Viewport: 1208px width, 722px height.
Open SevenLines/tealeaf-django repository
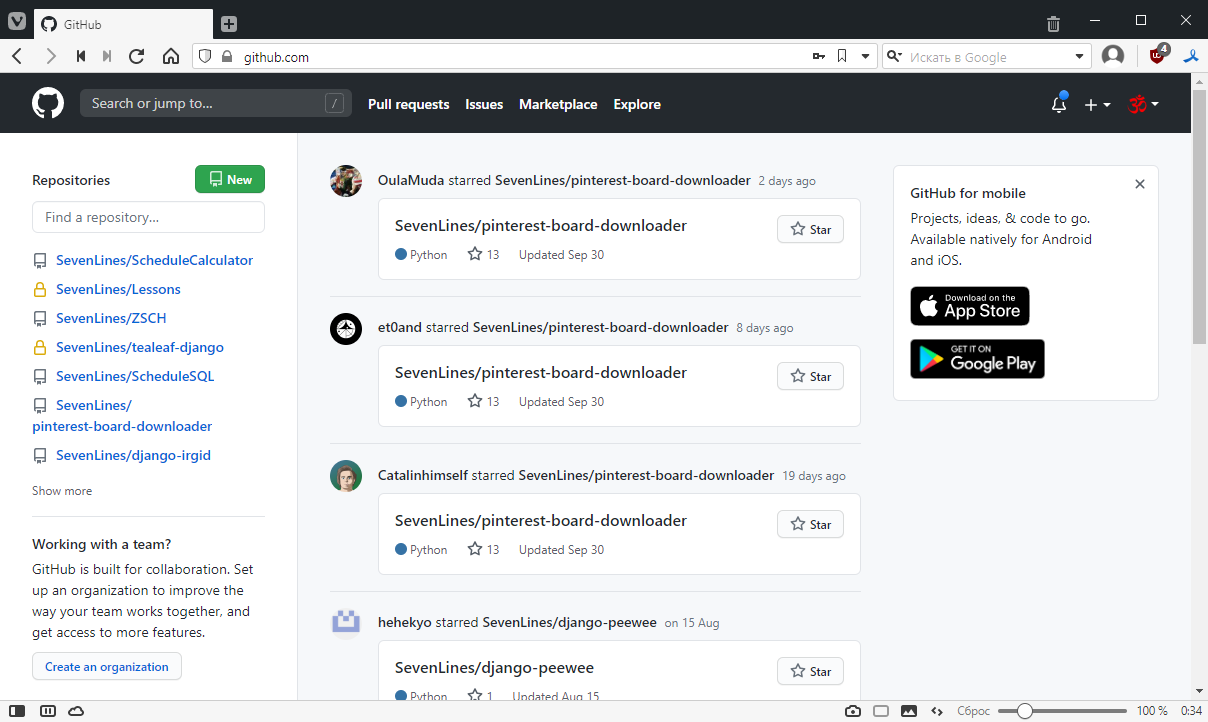(140, 347)
